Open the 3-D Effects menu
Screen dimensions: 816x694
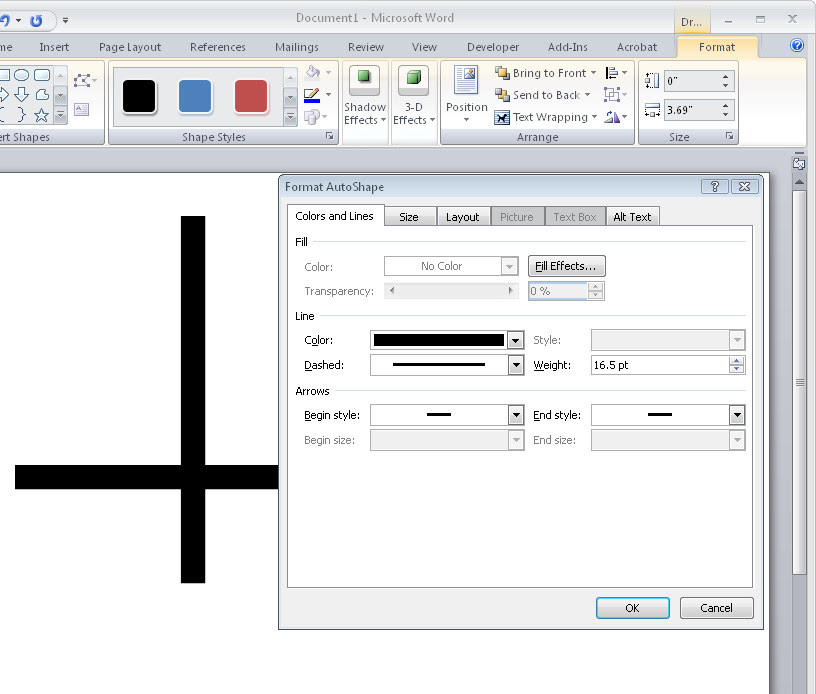click(414, 97)
